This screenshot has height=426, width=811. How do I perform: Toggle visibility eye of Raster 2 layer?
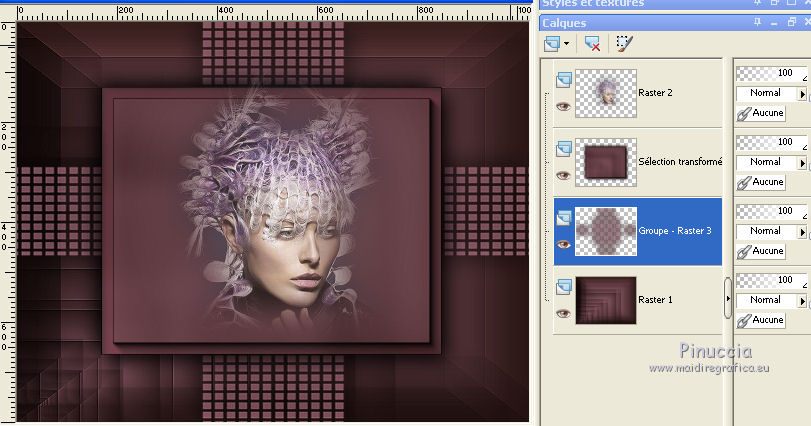[x=563, y=106]
